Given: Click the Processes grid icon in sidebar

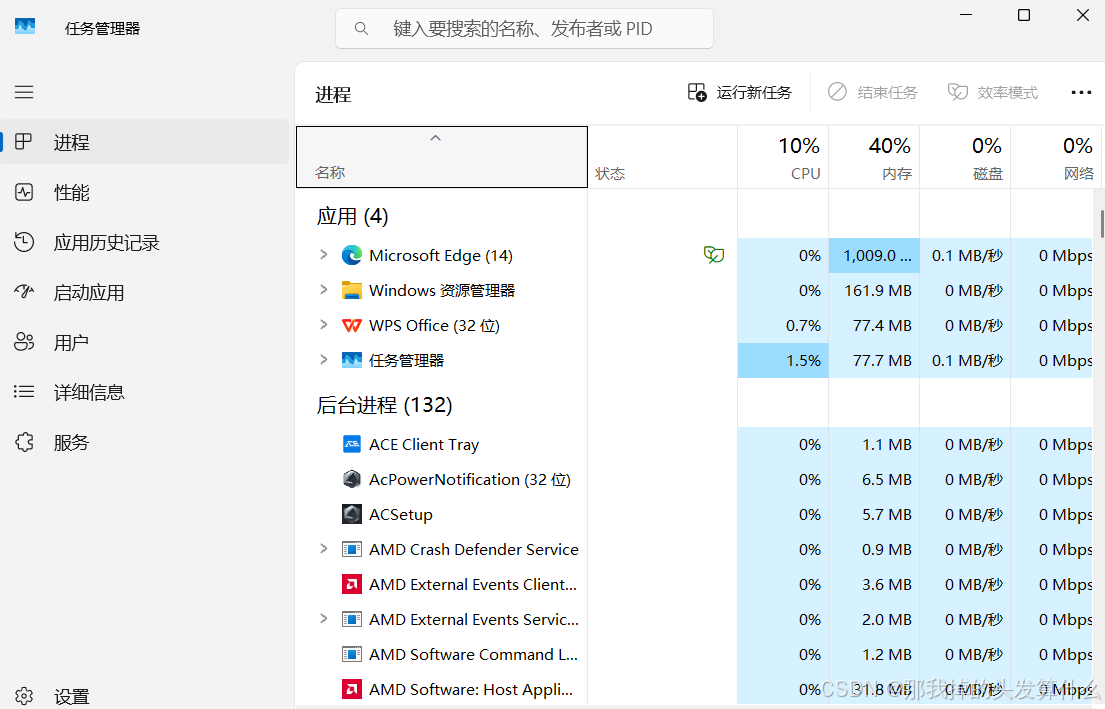Looking at the screenshot, I should click(x=24, y=142).
